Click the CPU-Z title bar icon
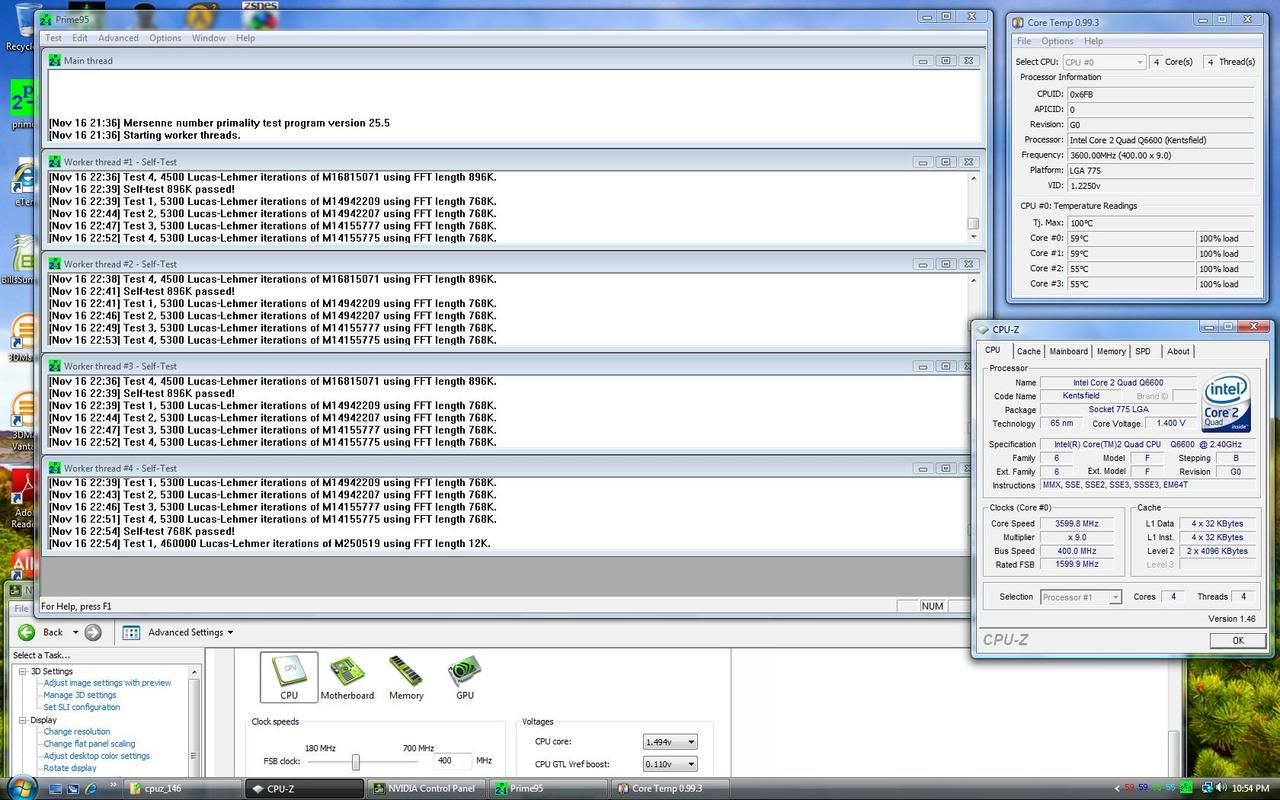This screenshot has width=1280, height=800. 983,329
